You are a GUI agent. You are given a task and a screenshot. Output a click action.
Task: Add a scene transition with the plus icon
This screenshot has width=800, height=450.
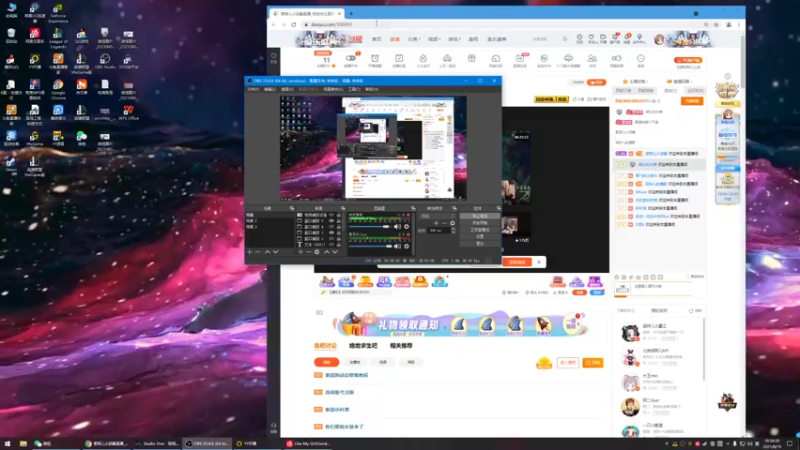pos(436,223)
